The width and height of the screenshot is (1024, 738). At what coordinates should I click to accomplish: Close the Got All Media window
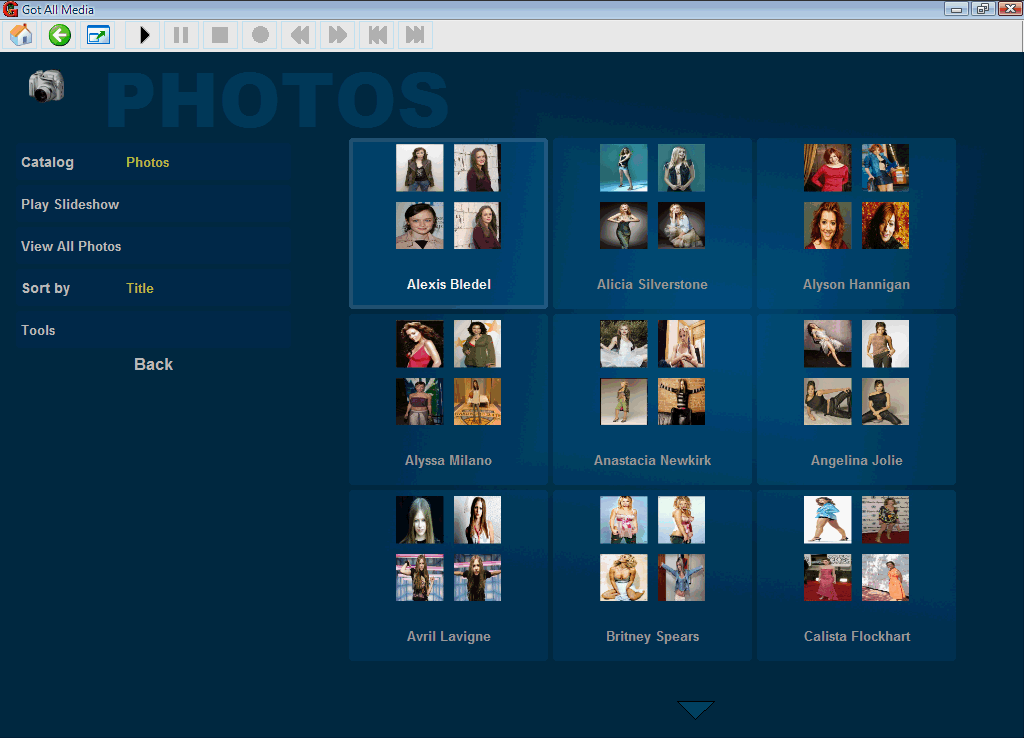click(x=1010, y=9)
